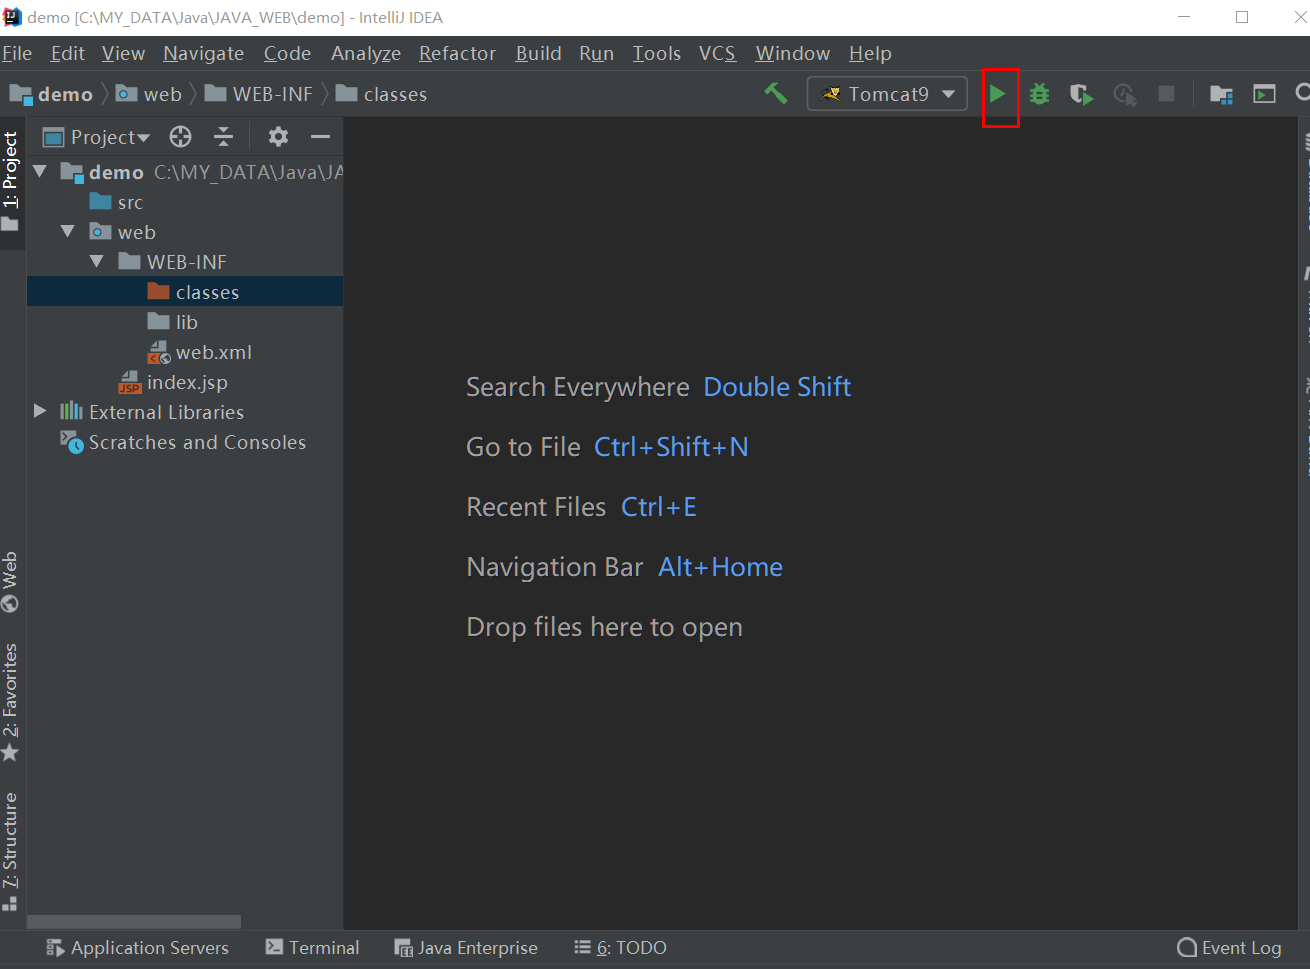Click the WEB-INF breadcrumb in navigation bar
The image size is (1310, 969).
259,94
